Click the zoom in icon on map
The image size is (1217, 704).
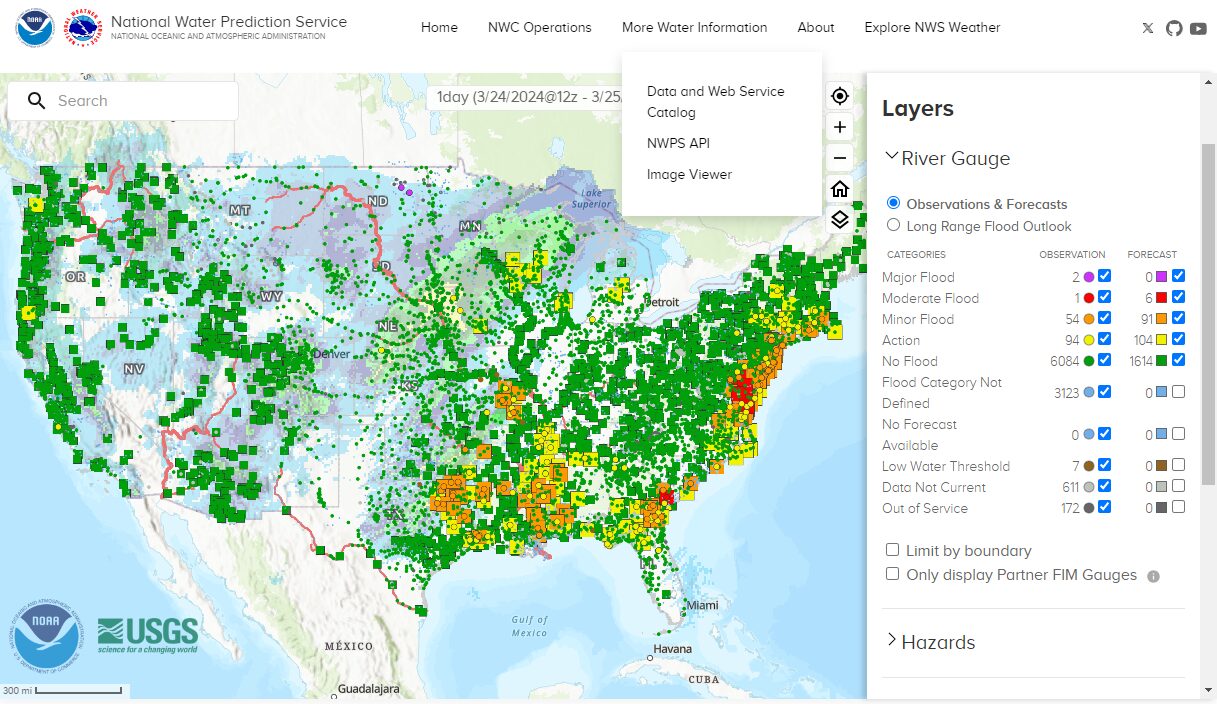840,127
